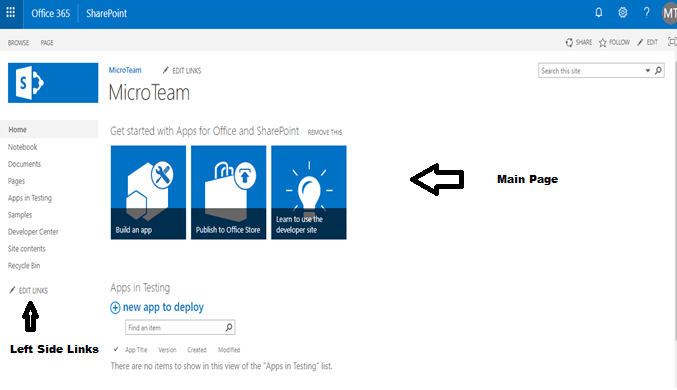Click new app to deploy link
The height and width of the screenshot is (390, 677).
coord(163,307)
